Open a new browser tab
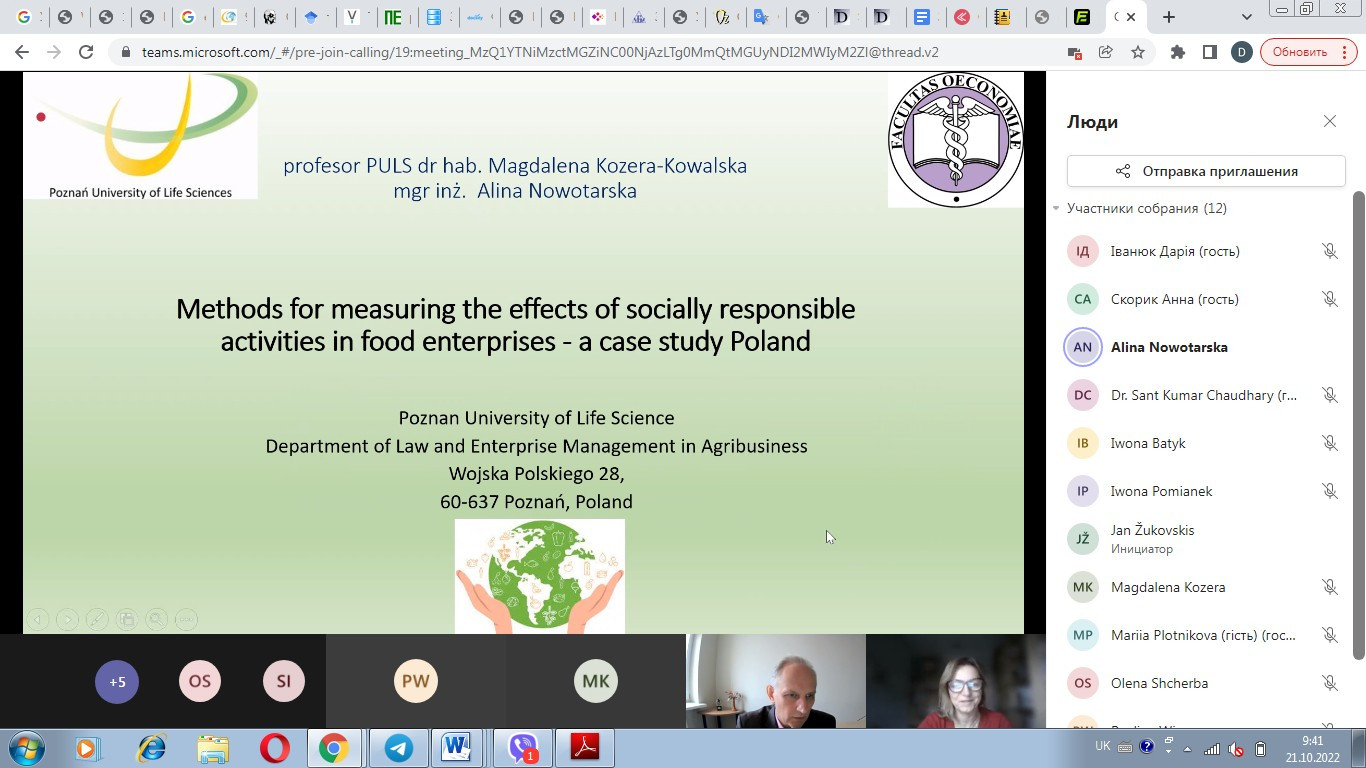Screen dimensions: 1366x768 (x=1169, y=17)
